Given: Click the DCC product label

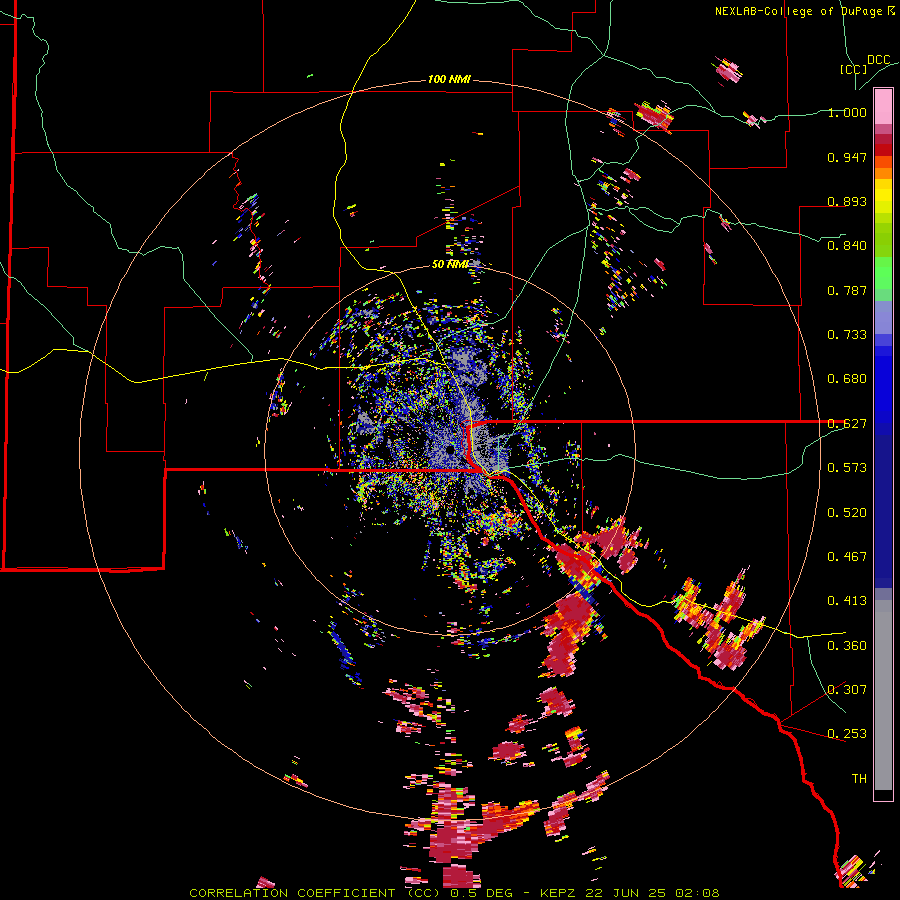Looking at the screenshot, I should click(x=879, y=60).
